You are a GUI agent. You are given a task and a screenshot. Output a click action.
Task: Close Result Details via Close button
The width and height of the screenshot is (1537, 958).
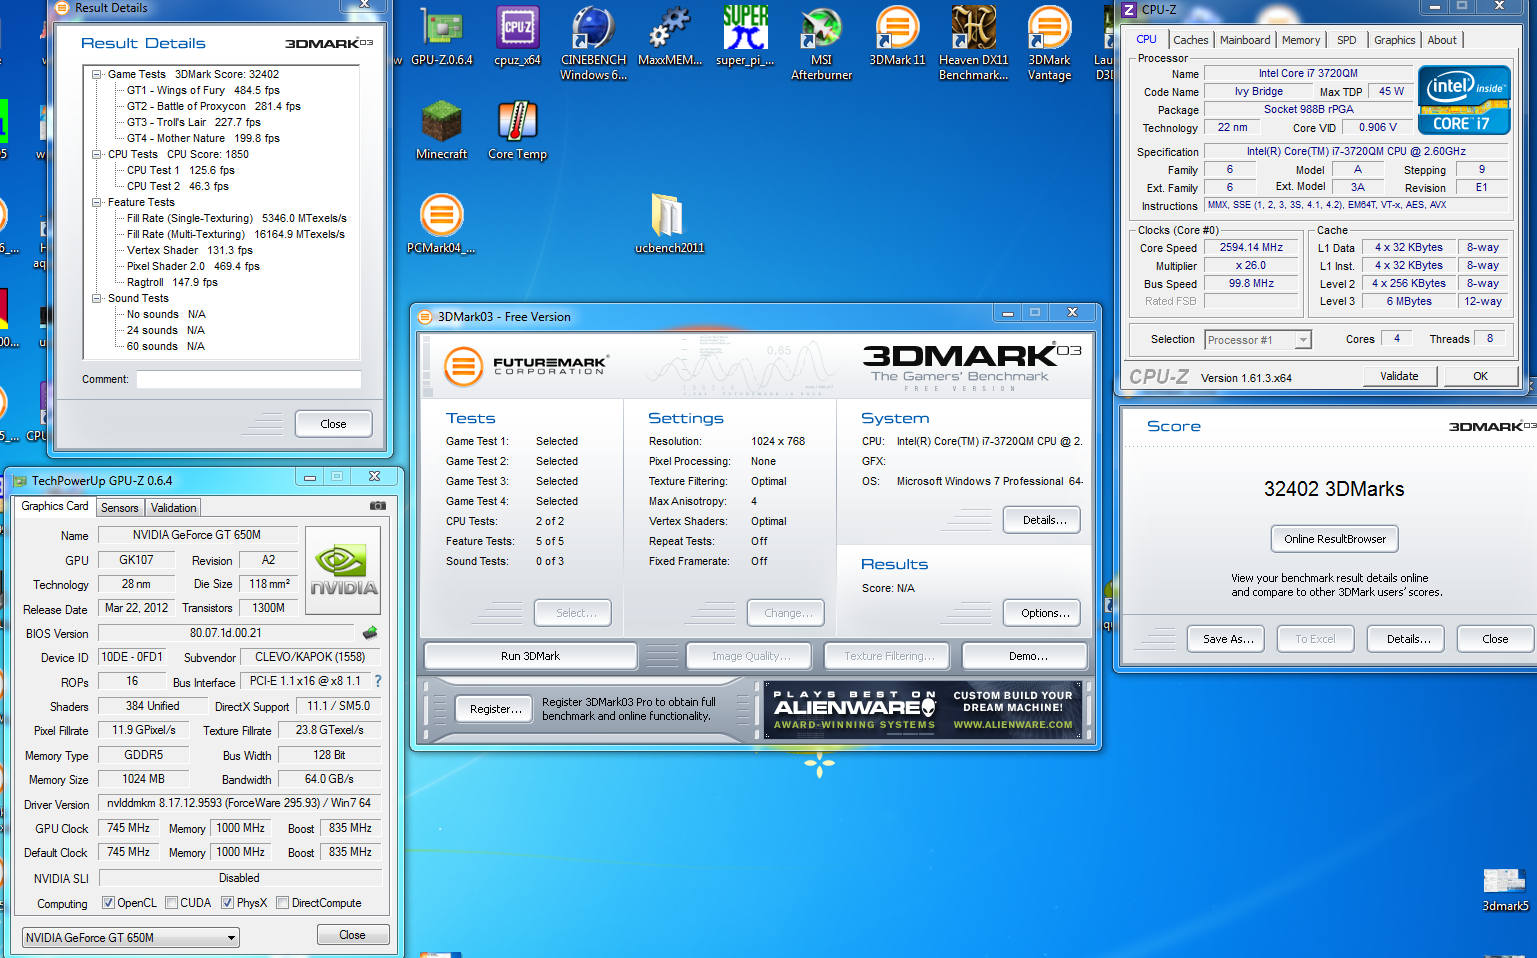coord(333,424)
